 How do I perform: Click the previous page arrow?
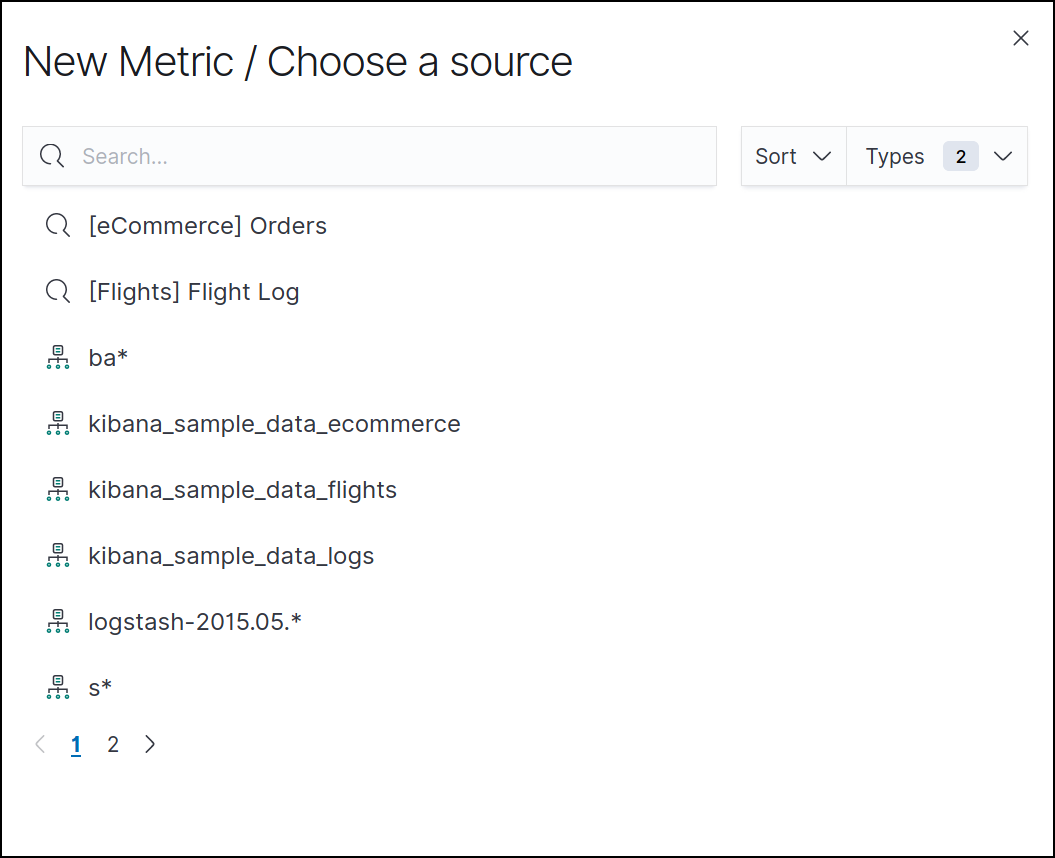coord(40,744)
